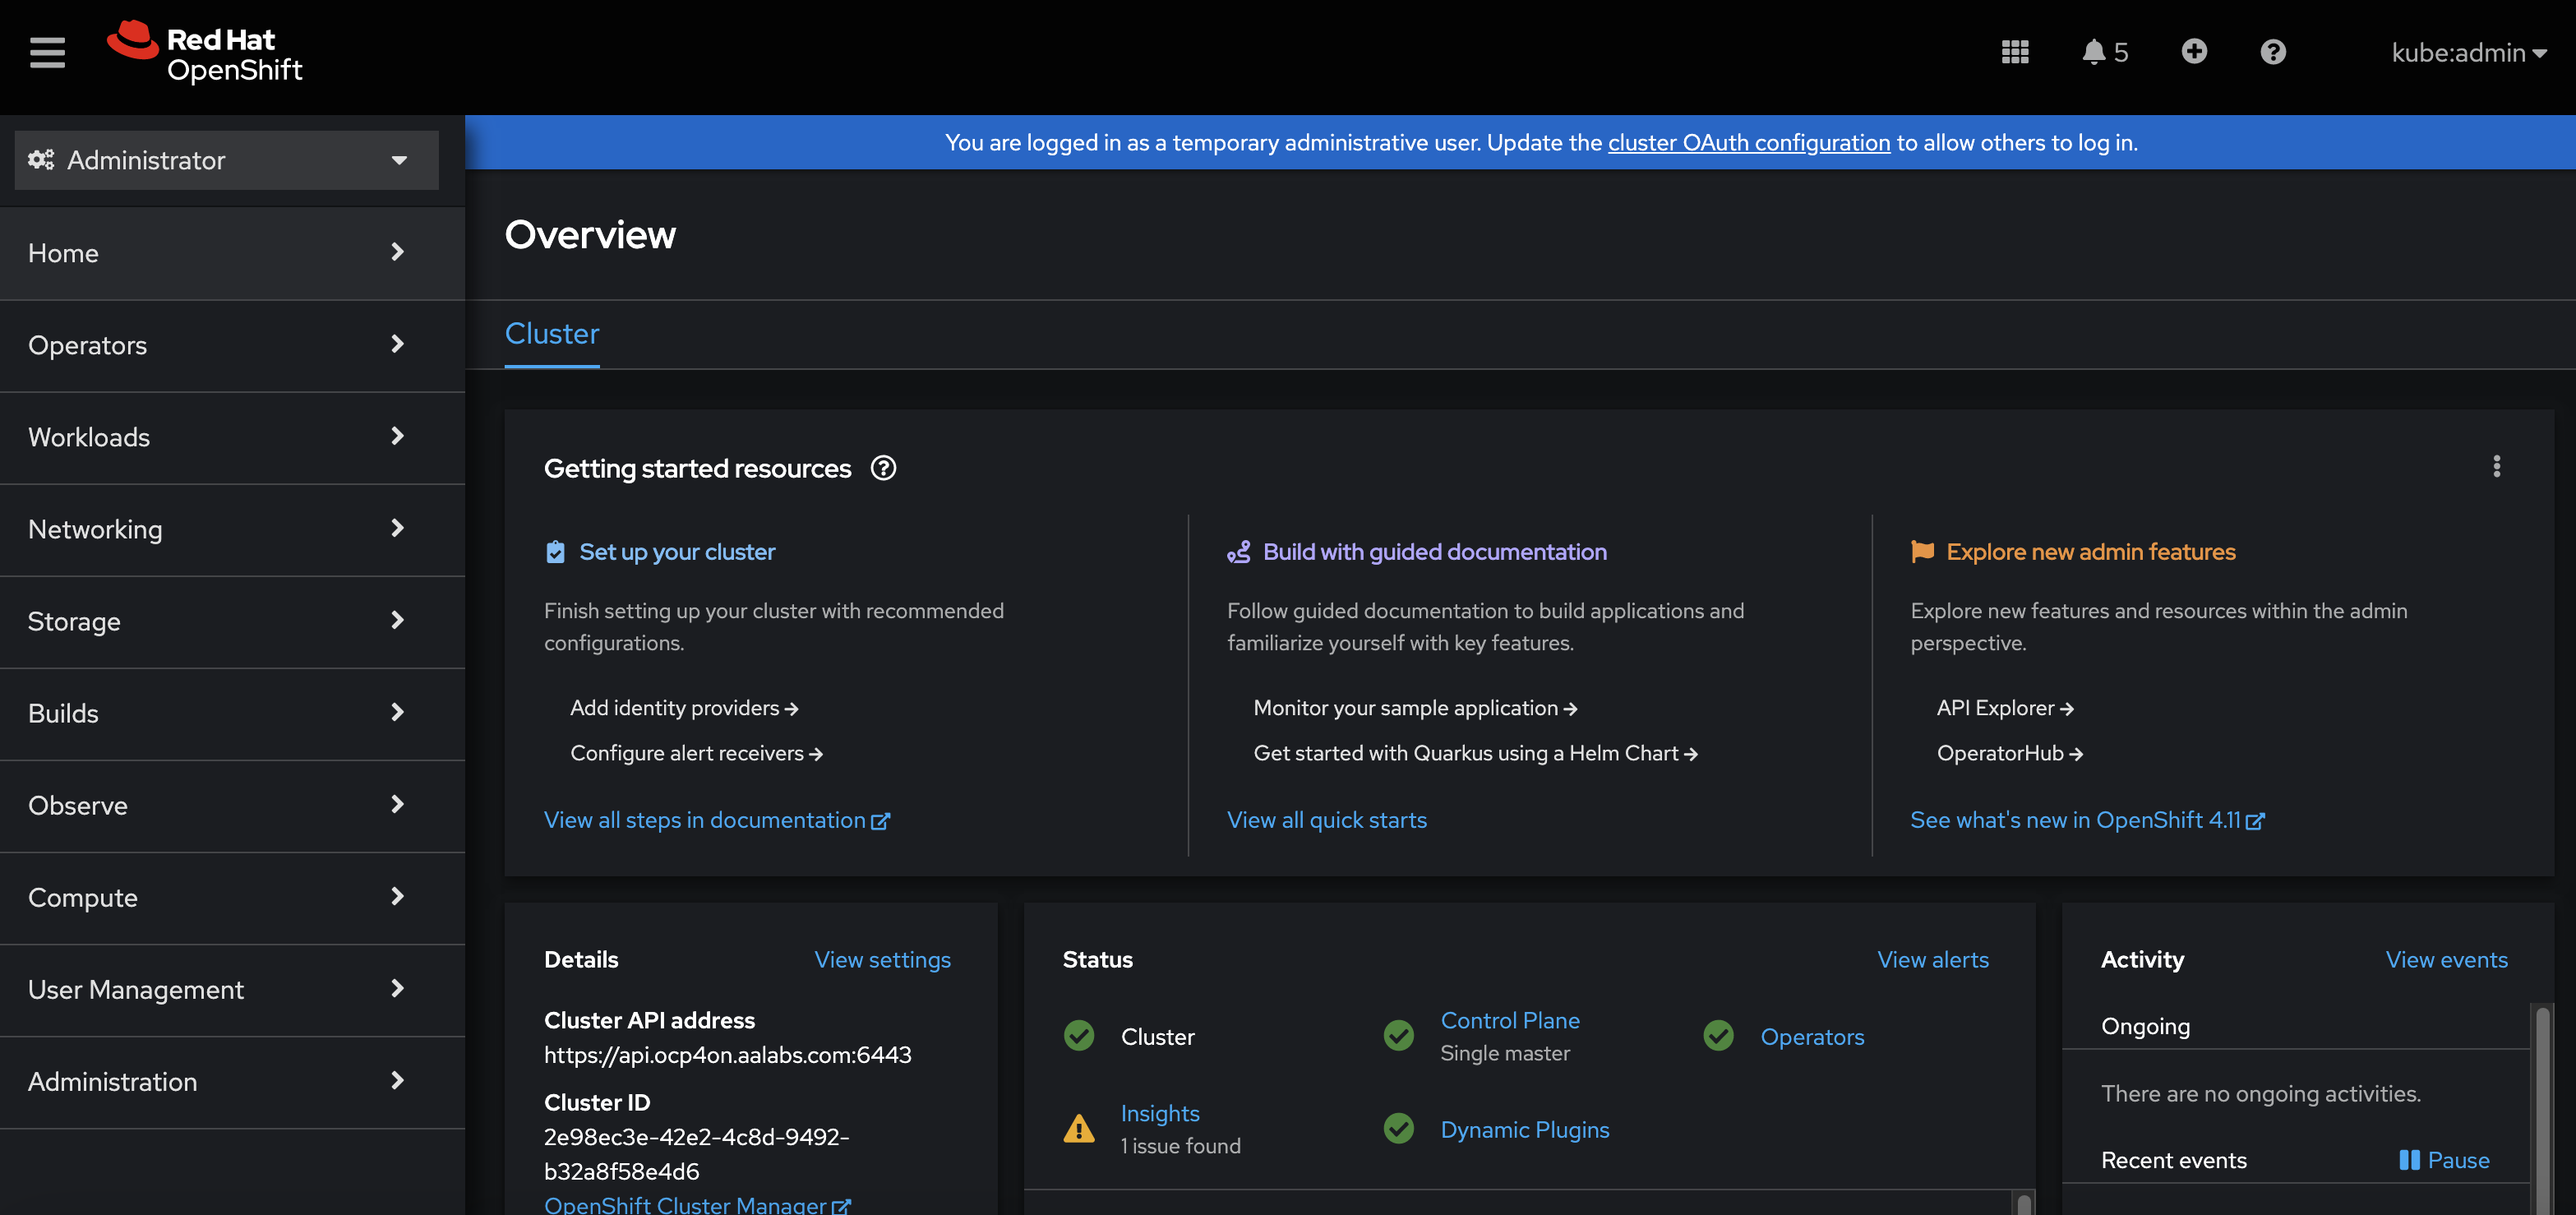Image resolution: width=2576 pixels, height=1215 pixels.
Task: Open OpenShift Cluster Manager link
Action: coord(698,1204)
